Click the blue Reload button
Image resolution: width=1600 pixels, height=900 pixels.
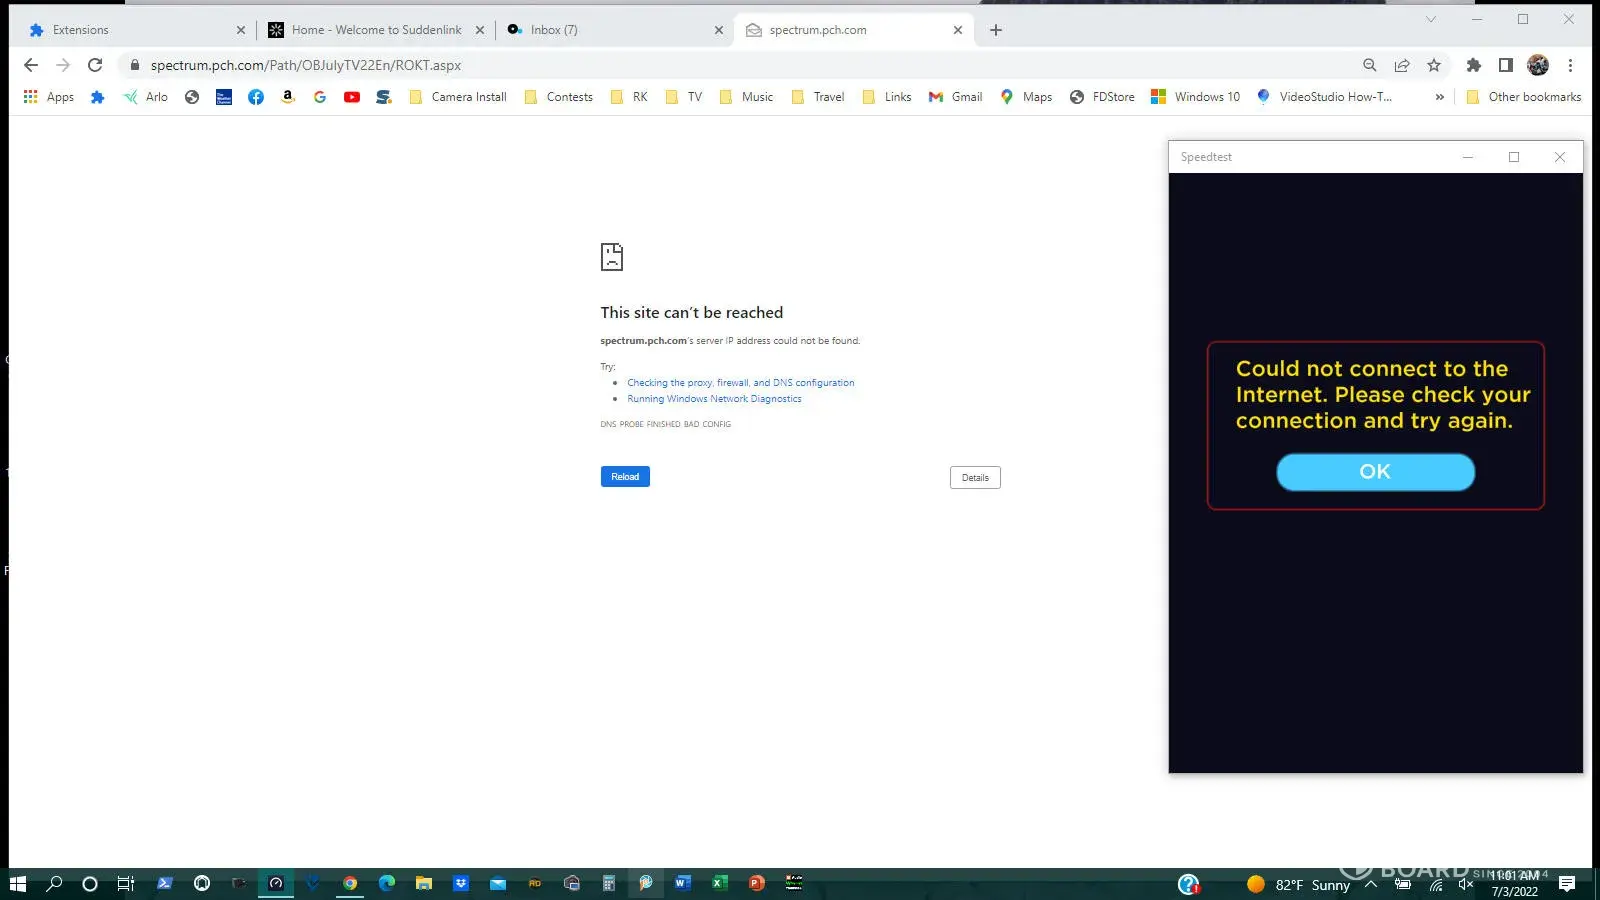point(625,477)
